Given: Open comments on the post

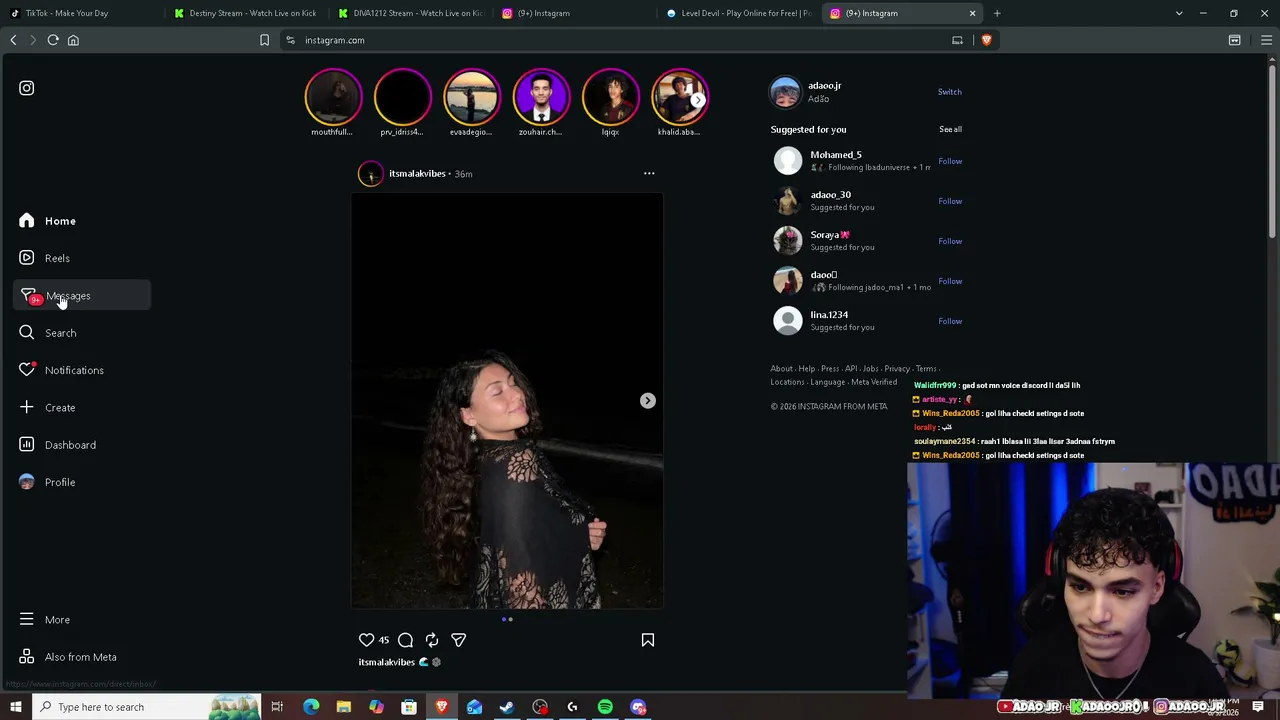Looking at the screenshot, I should [x=405, y=640].
